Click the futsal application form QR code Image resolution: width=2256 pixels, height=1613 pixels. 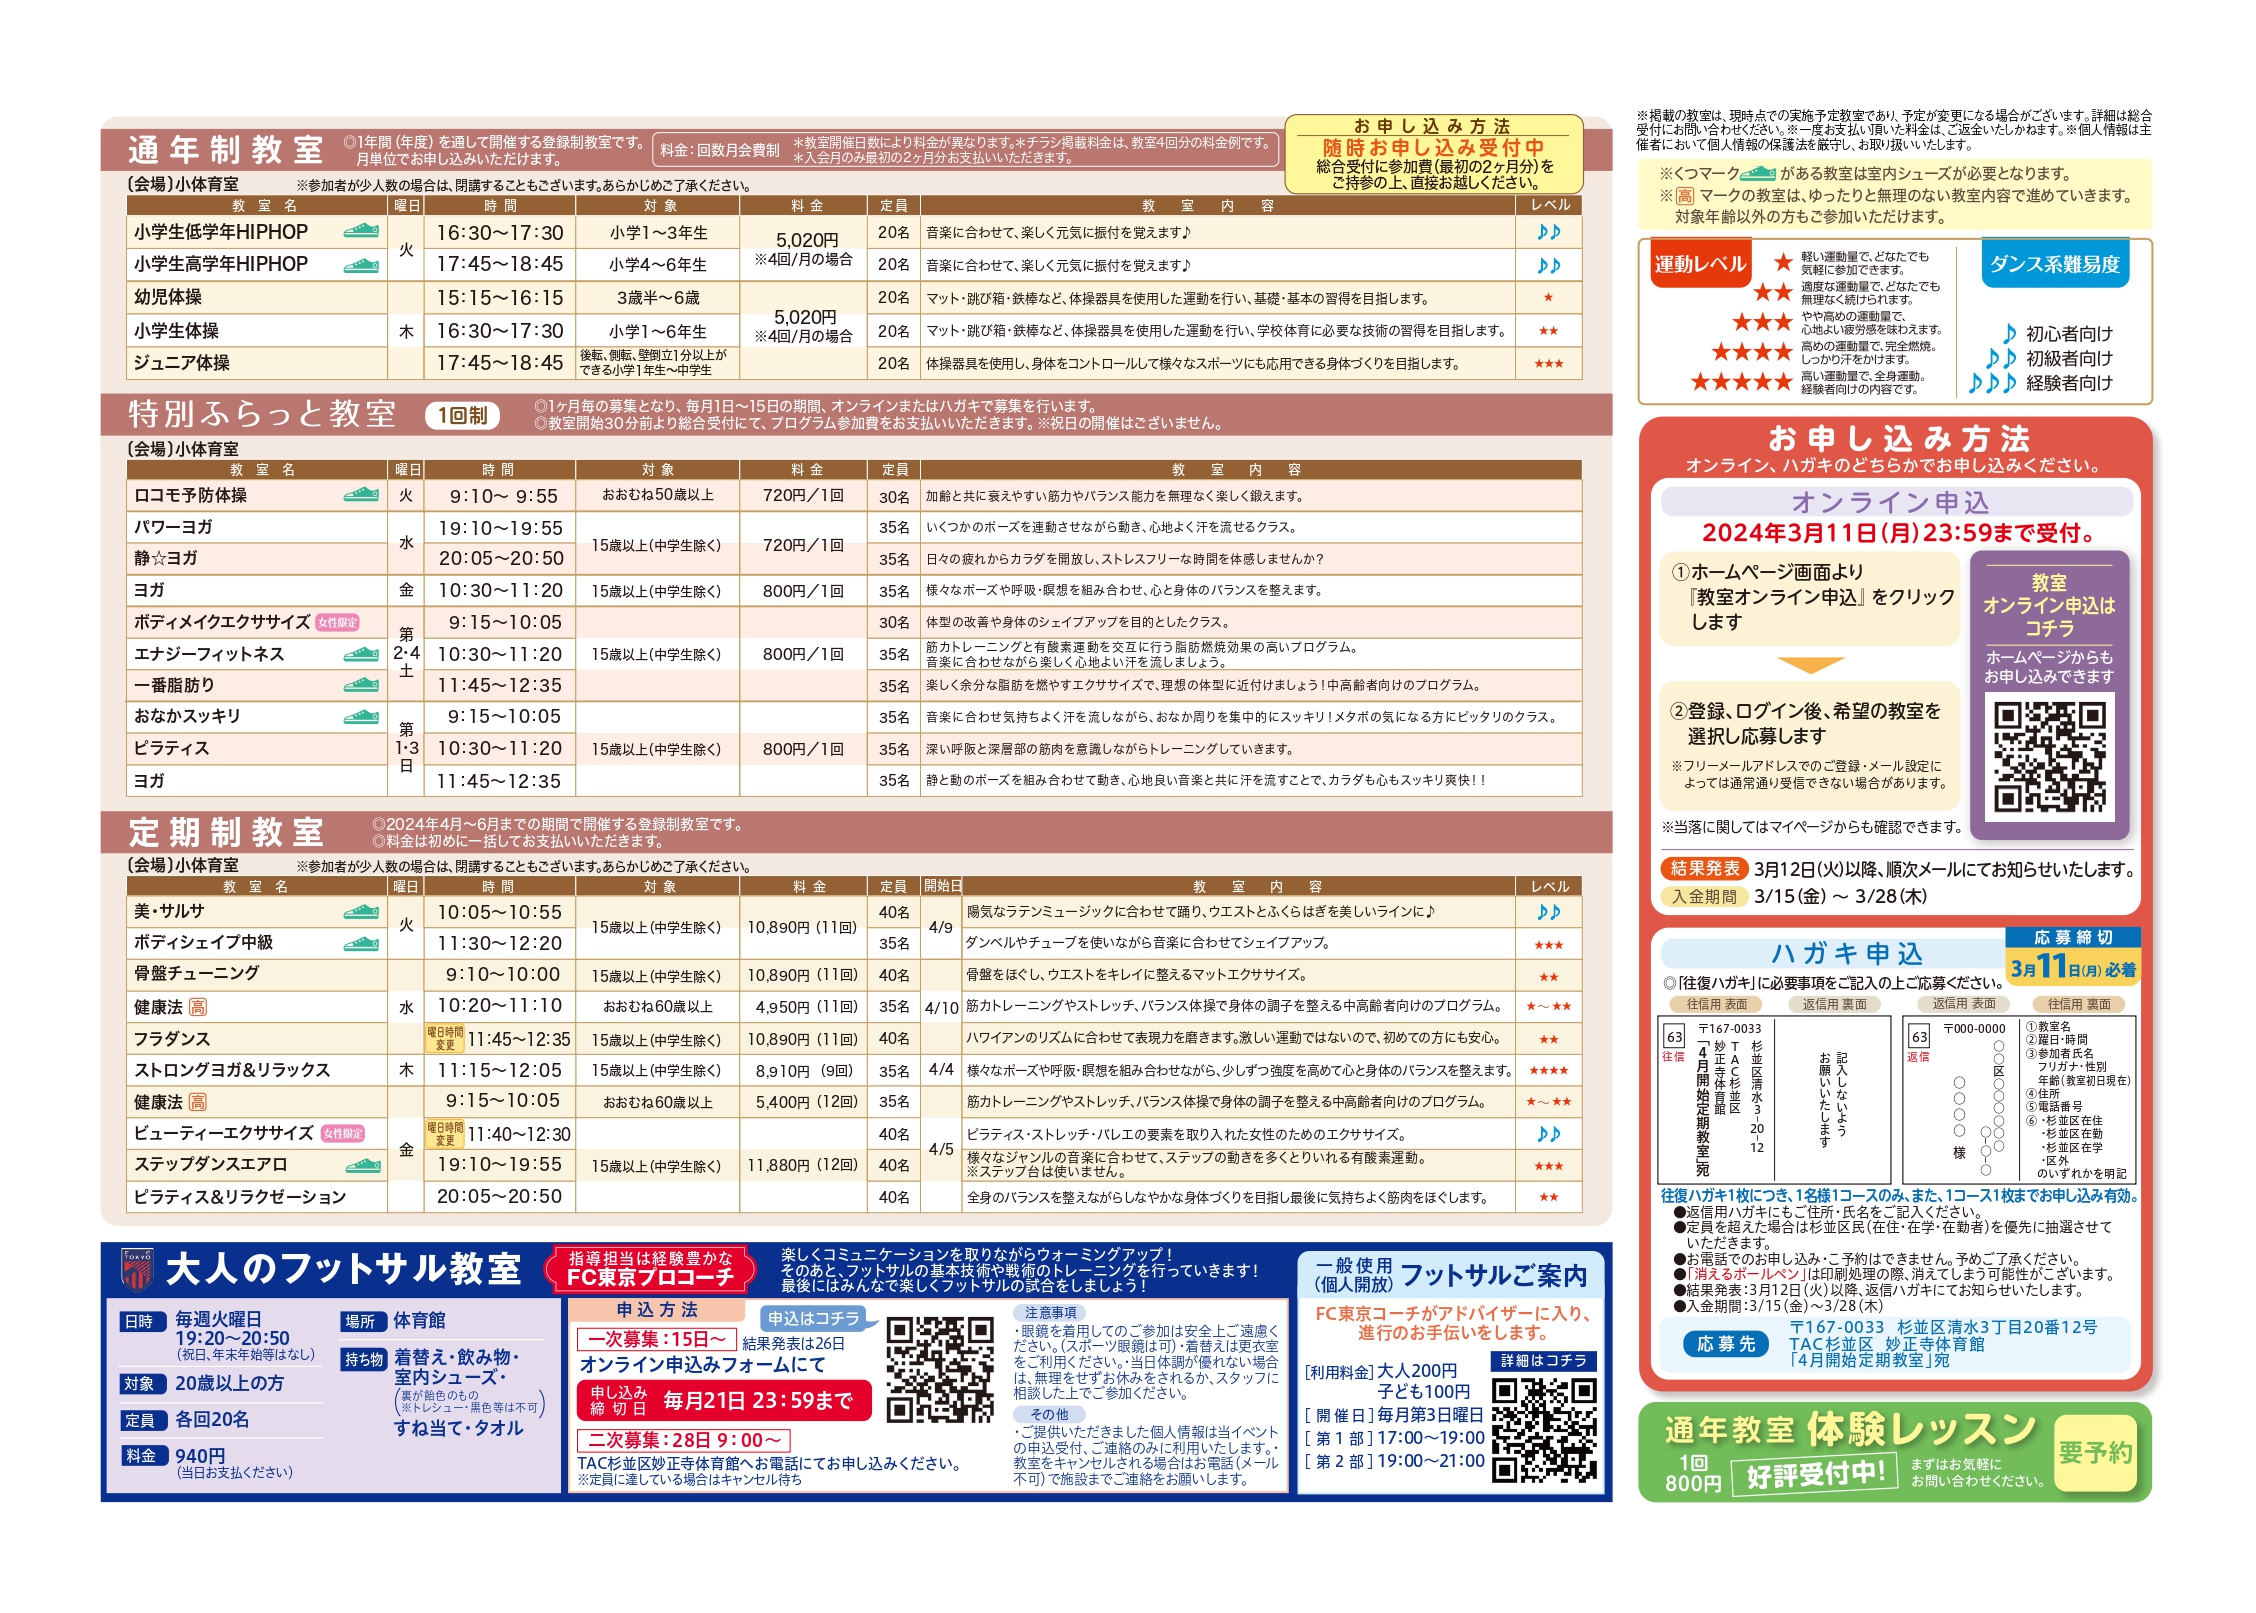click(x=940, y=1369)
